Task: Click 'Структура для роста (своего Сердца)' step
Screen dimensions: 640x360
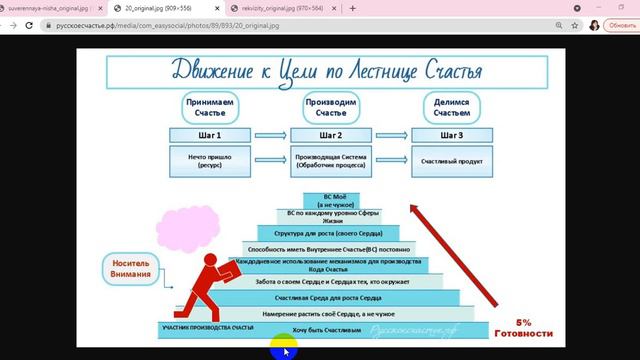Action: [328, 233]
